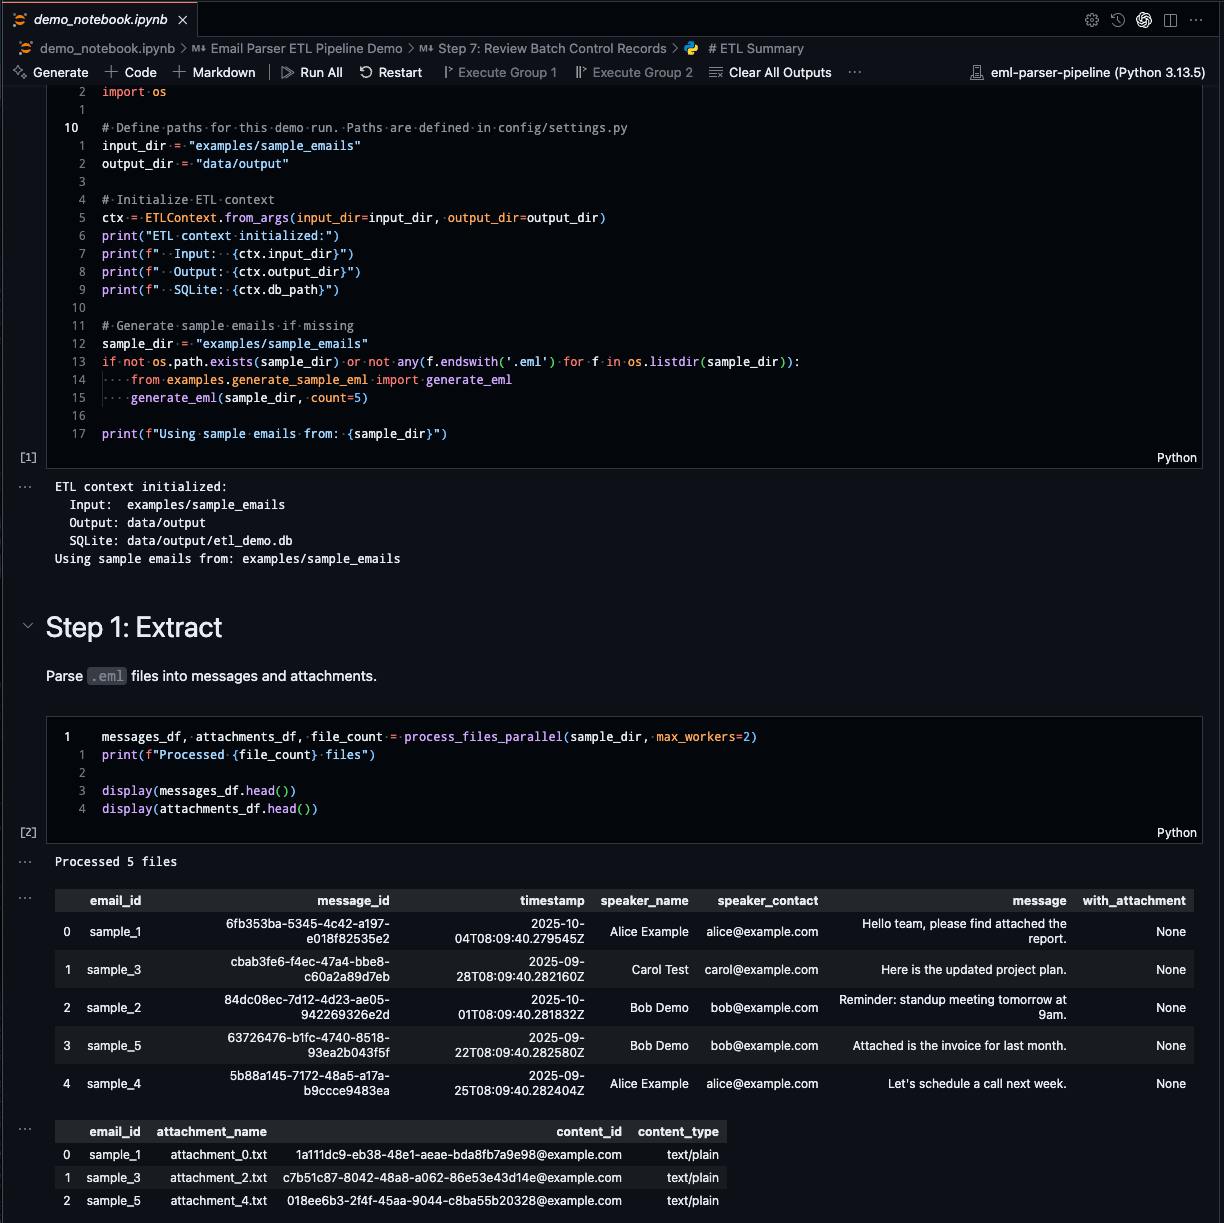Add a new Code cell
The width and height of the screenshot is (1224, 1223).
coord(131,72)
